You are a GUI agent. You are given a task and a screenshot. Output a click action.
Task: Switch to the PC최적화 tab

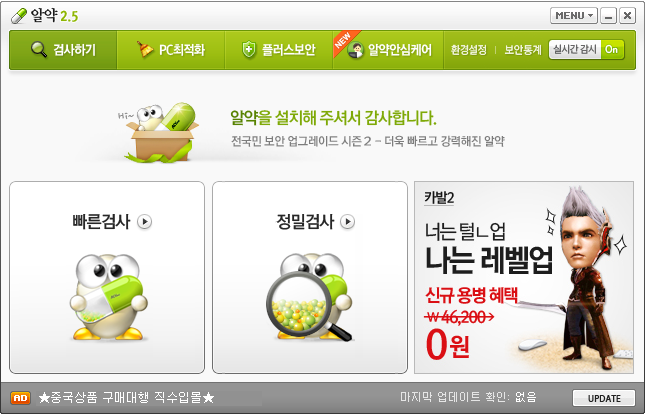(171, 50)
